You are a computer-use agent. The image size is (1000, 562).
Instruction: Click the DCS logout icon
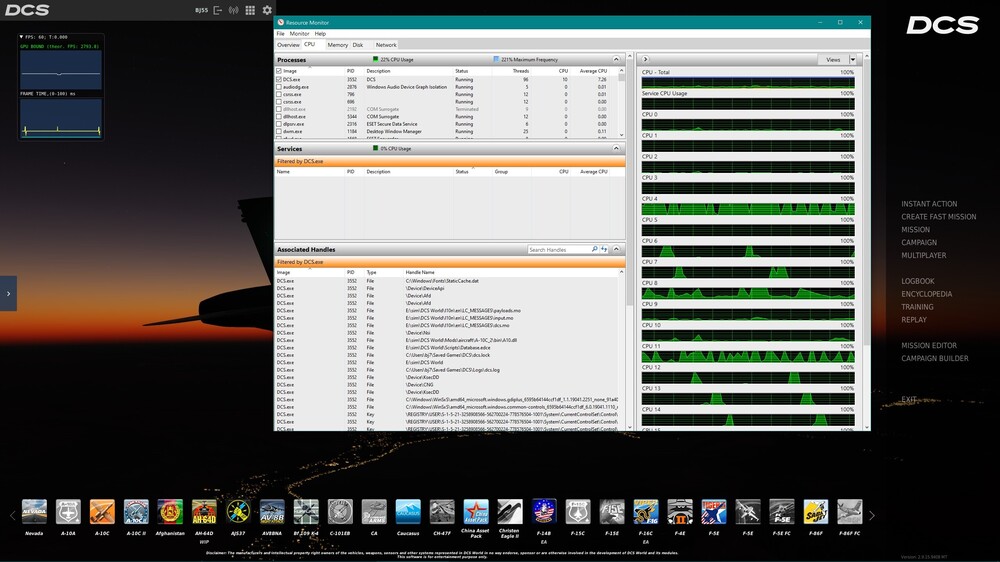click(218, 10)
